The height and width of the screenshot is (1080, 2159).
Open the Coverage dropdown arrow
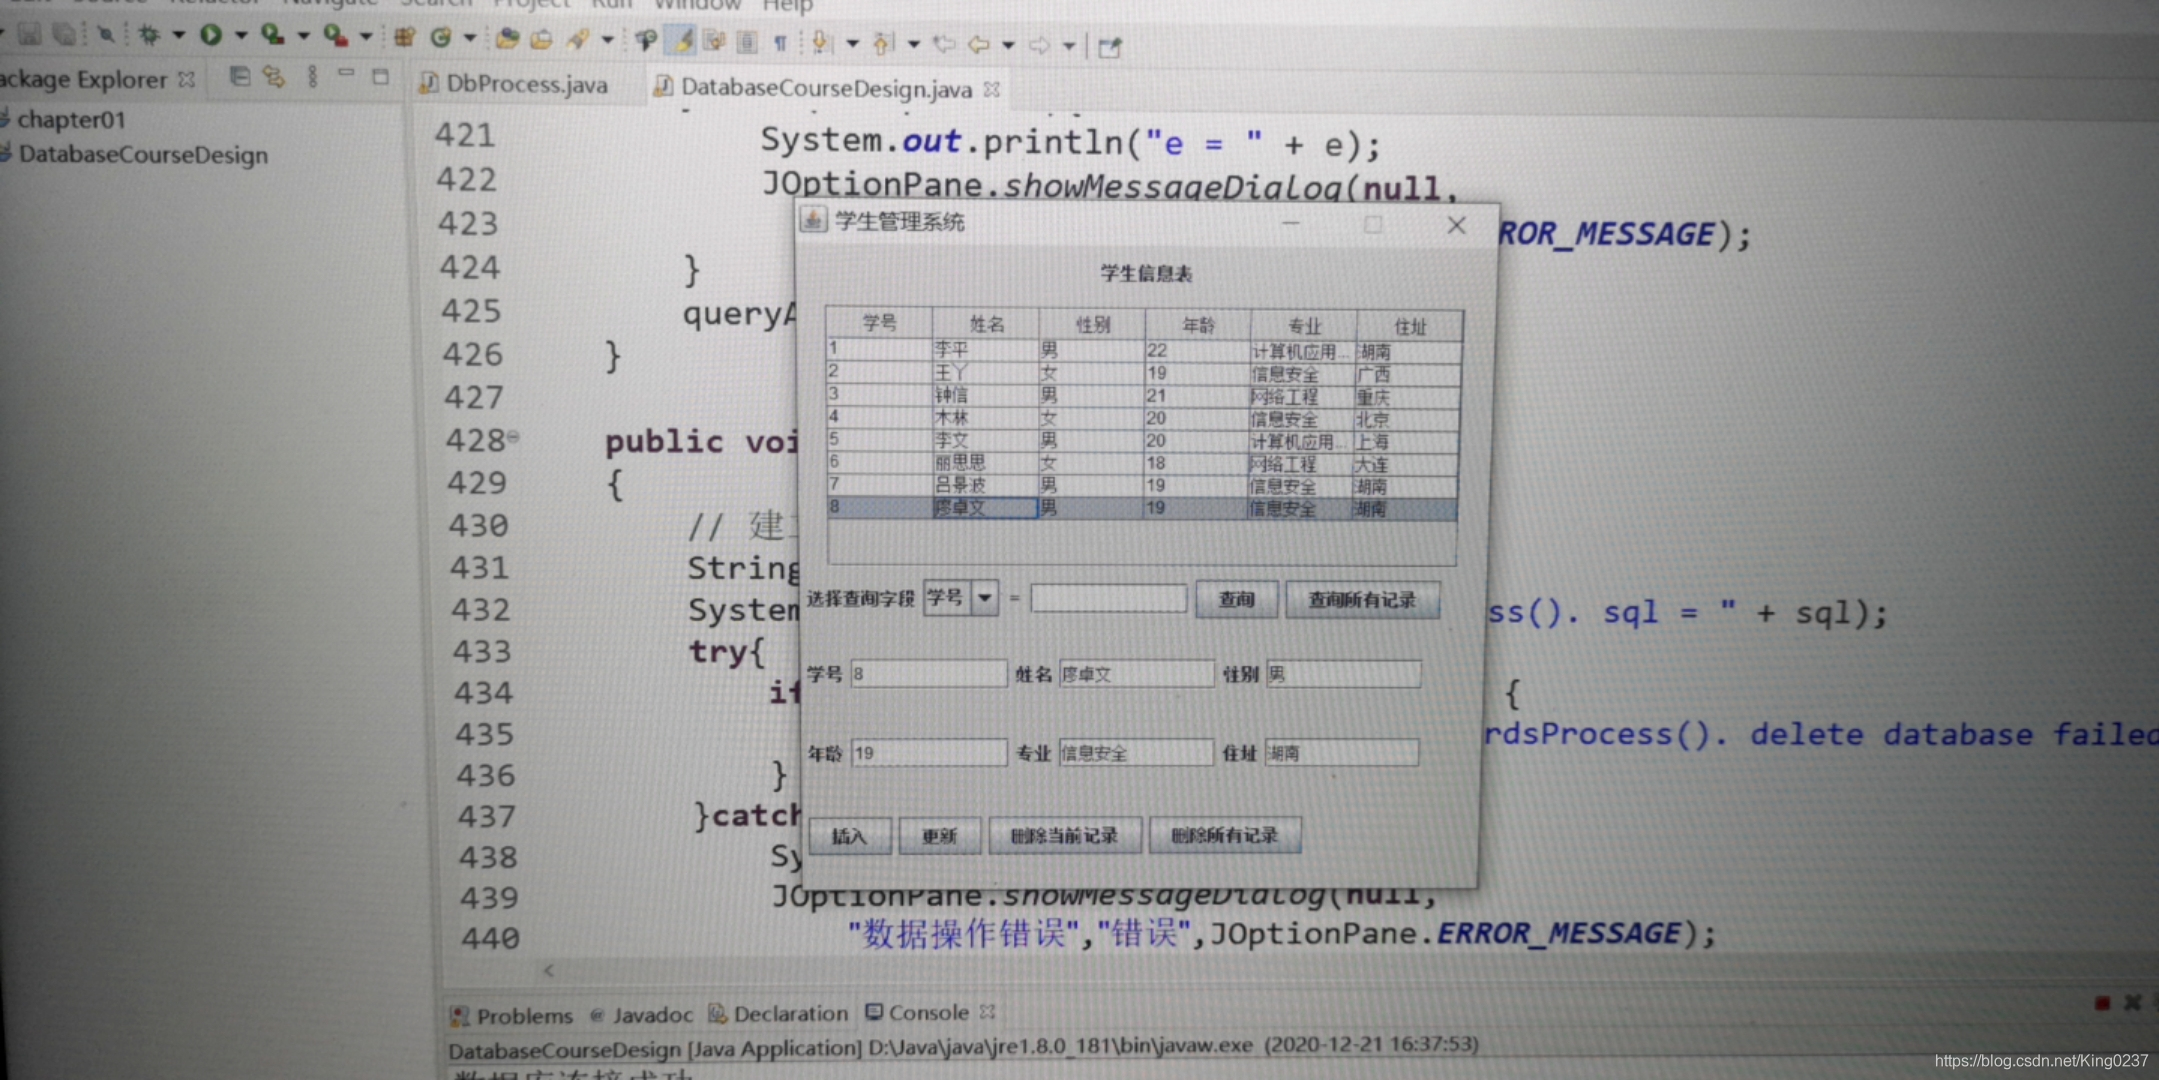[302, 36]
